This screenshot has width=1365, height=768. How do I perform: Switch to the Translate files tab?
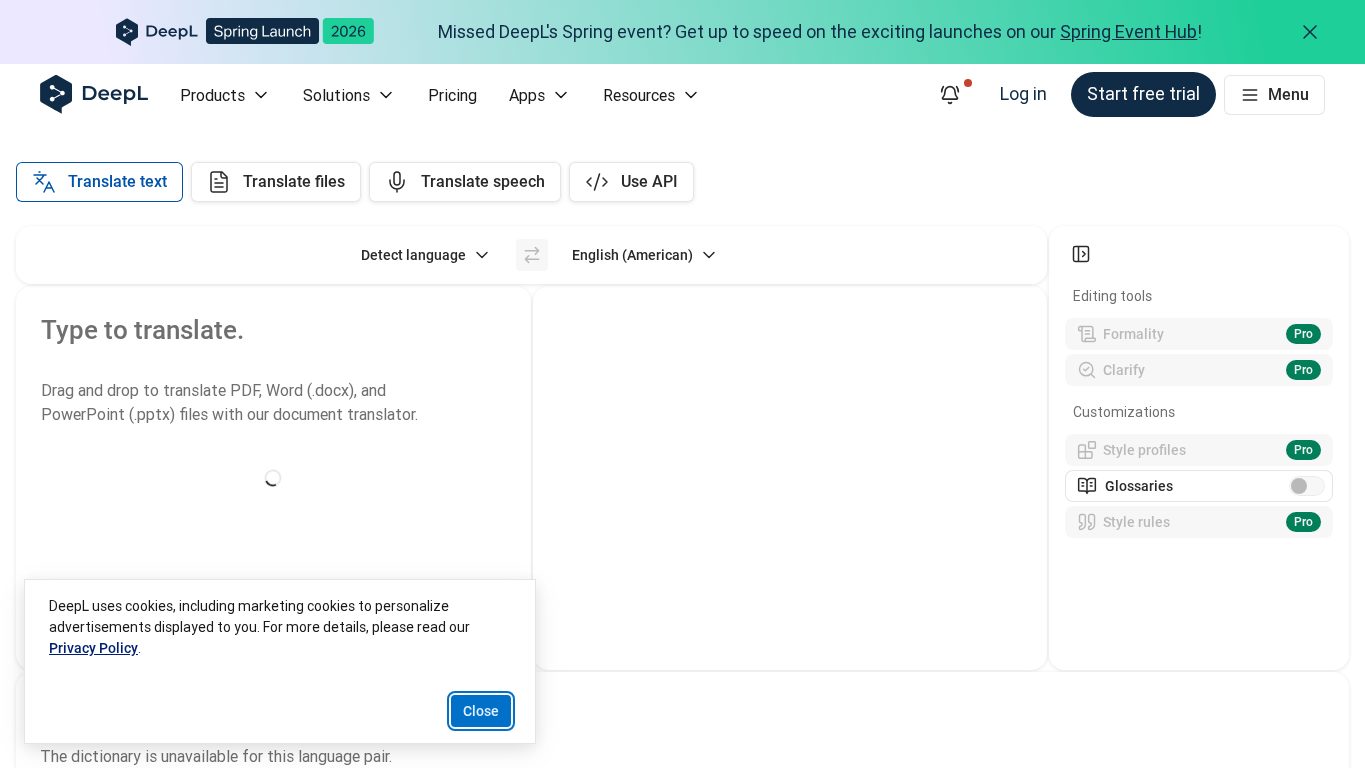tap(276, 182)
